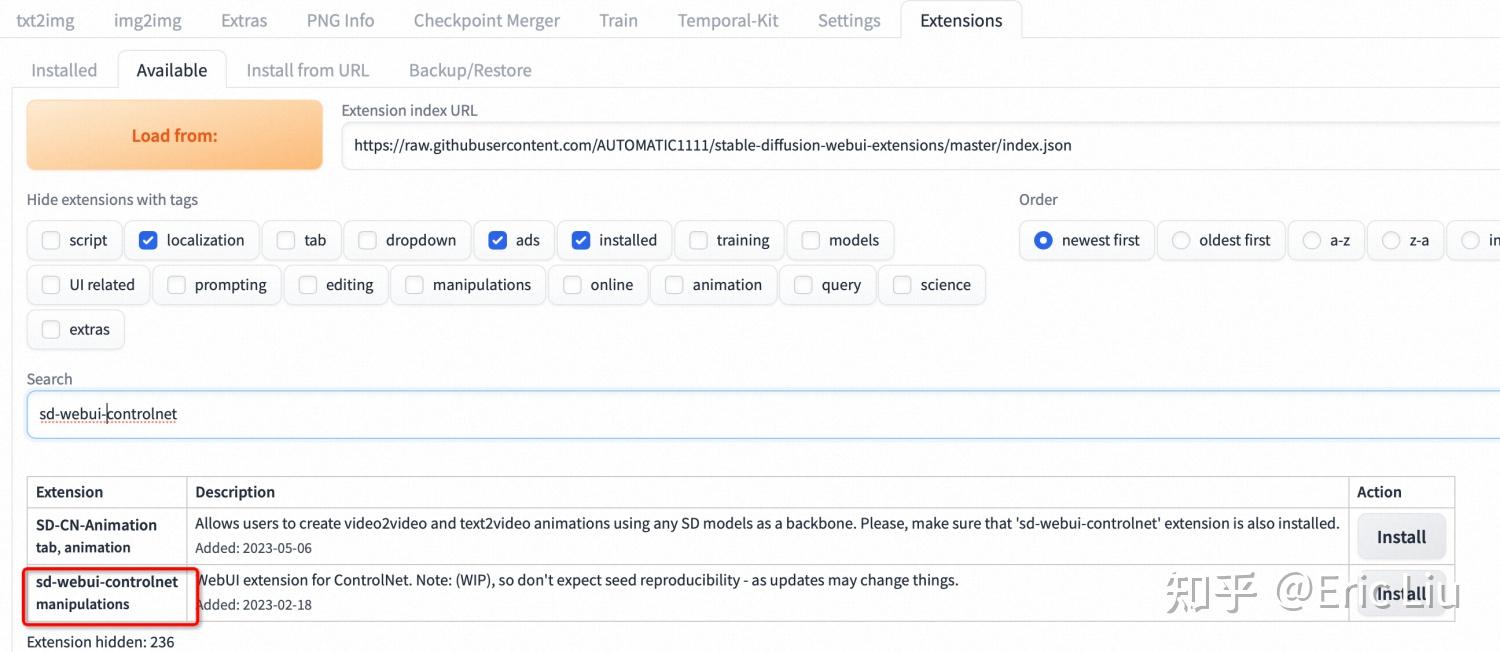Viewport: 1500px width, 652px height.
Task: Uncheck the ads tag checkbox
Action: (x=498, y=240)
